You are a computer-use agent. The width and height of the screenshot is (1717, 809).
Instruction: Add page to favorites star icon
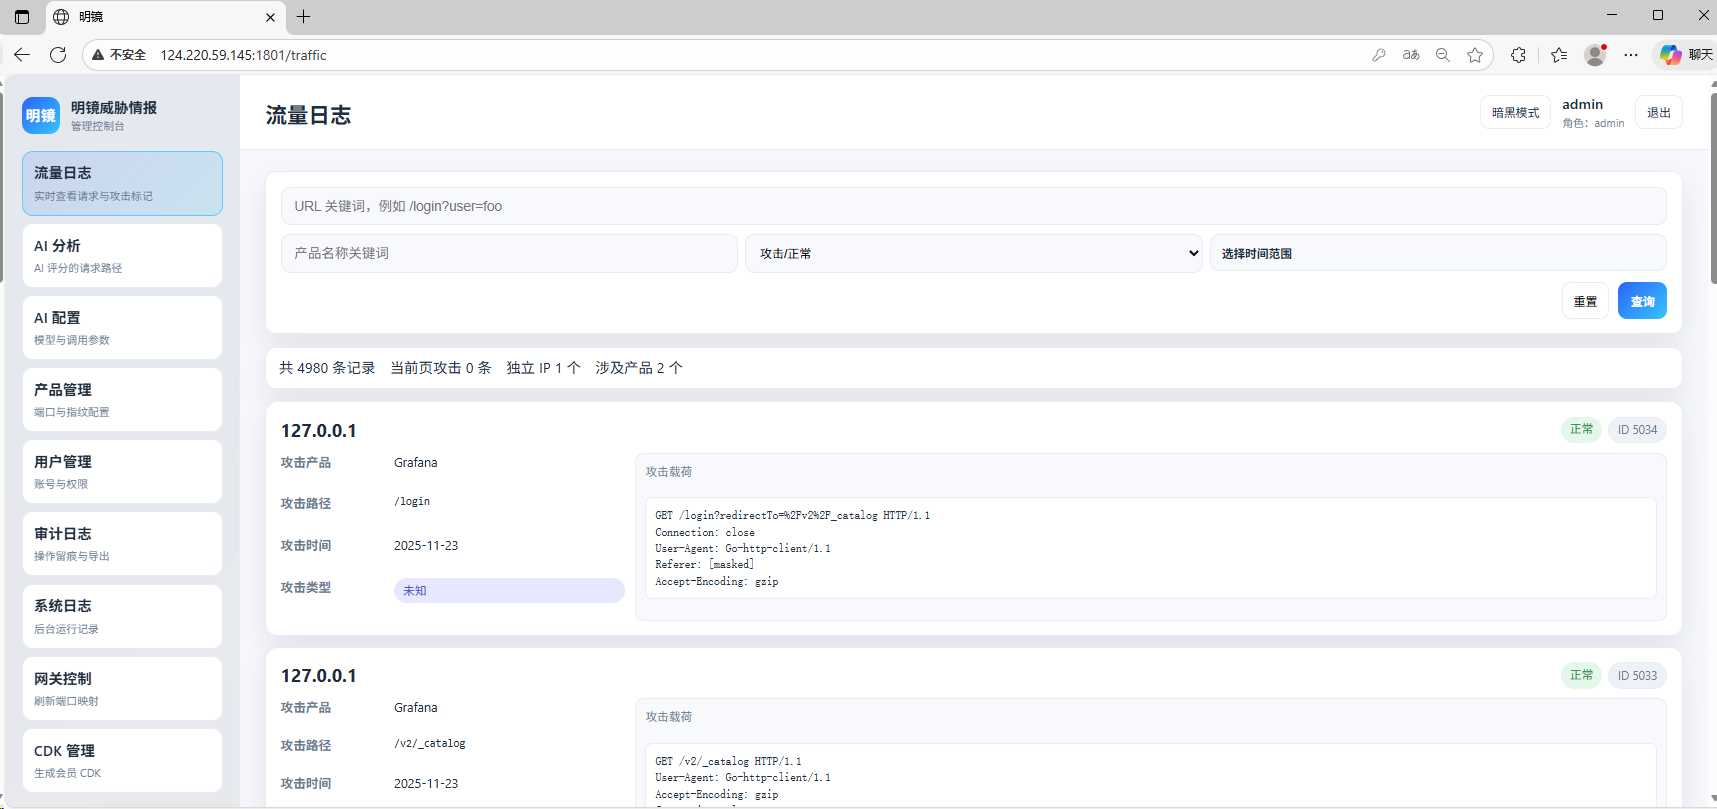(1475, 55)
